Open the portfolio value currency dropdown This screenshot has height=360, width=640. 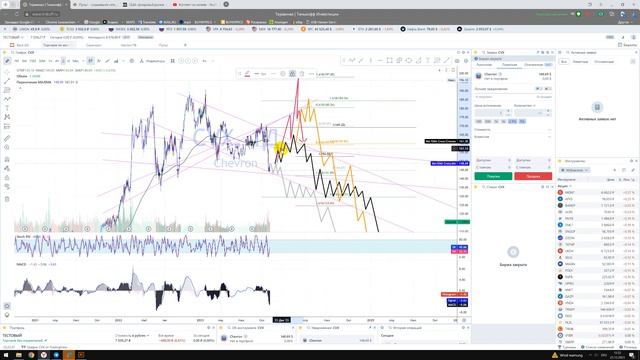132,336
